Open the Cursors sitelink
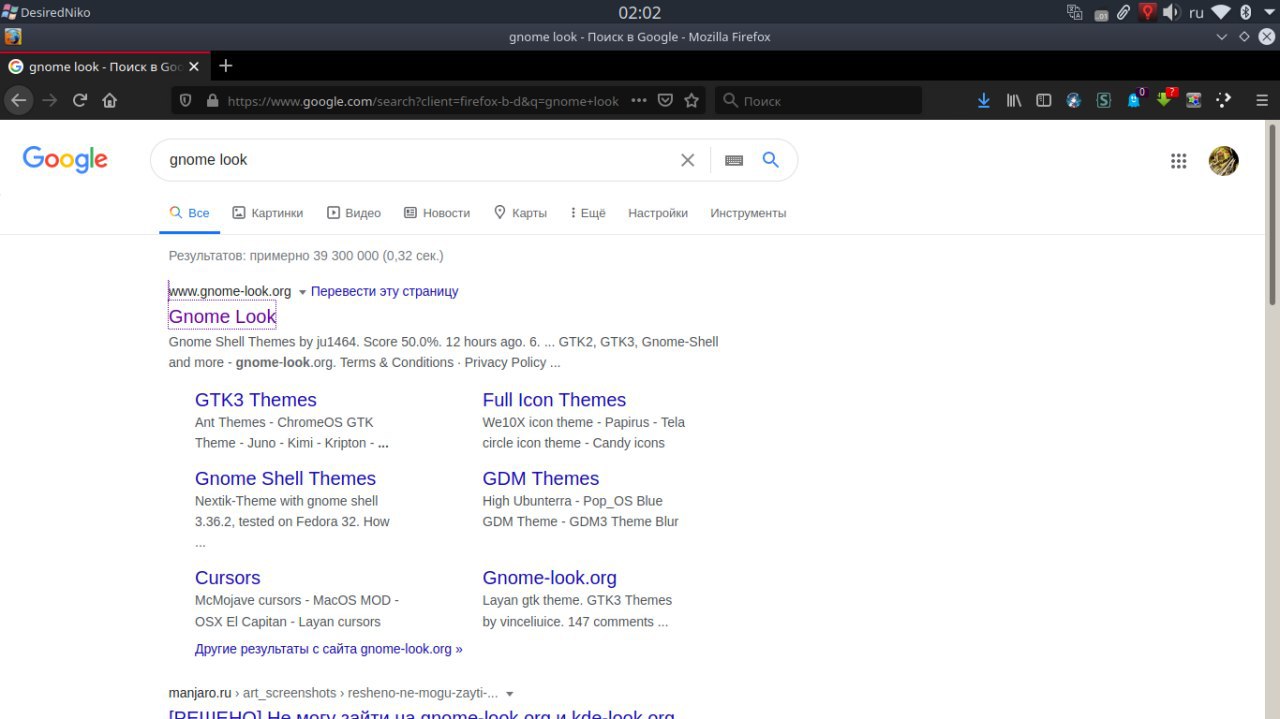1280x719 pixels. [227, 577]
